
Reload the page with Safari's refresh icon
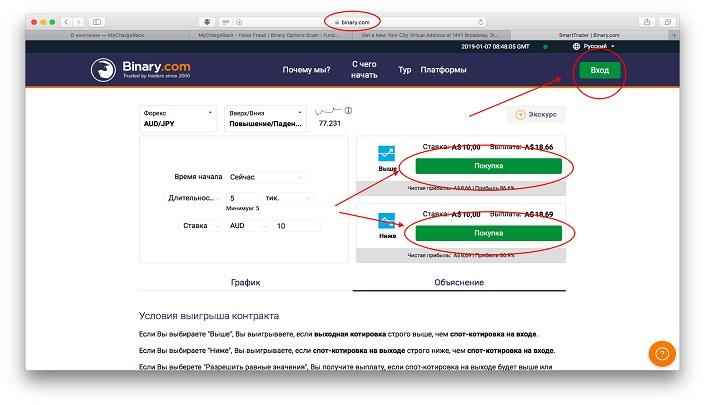coord(482,22)
